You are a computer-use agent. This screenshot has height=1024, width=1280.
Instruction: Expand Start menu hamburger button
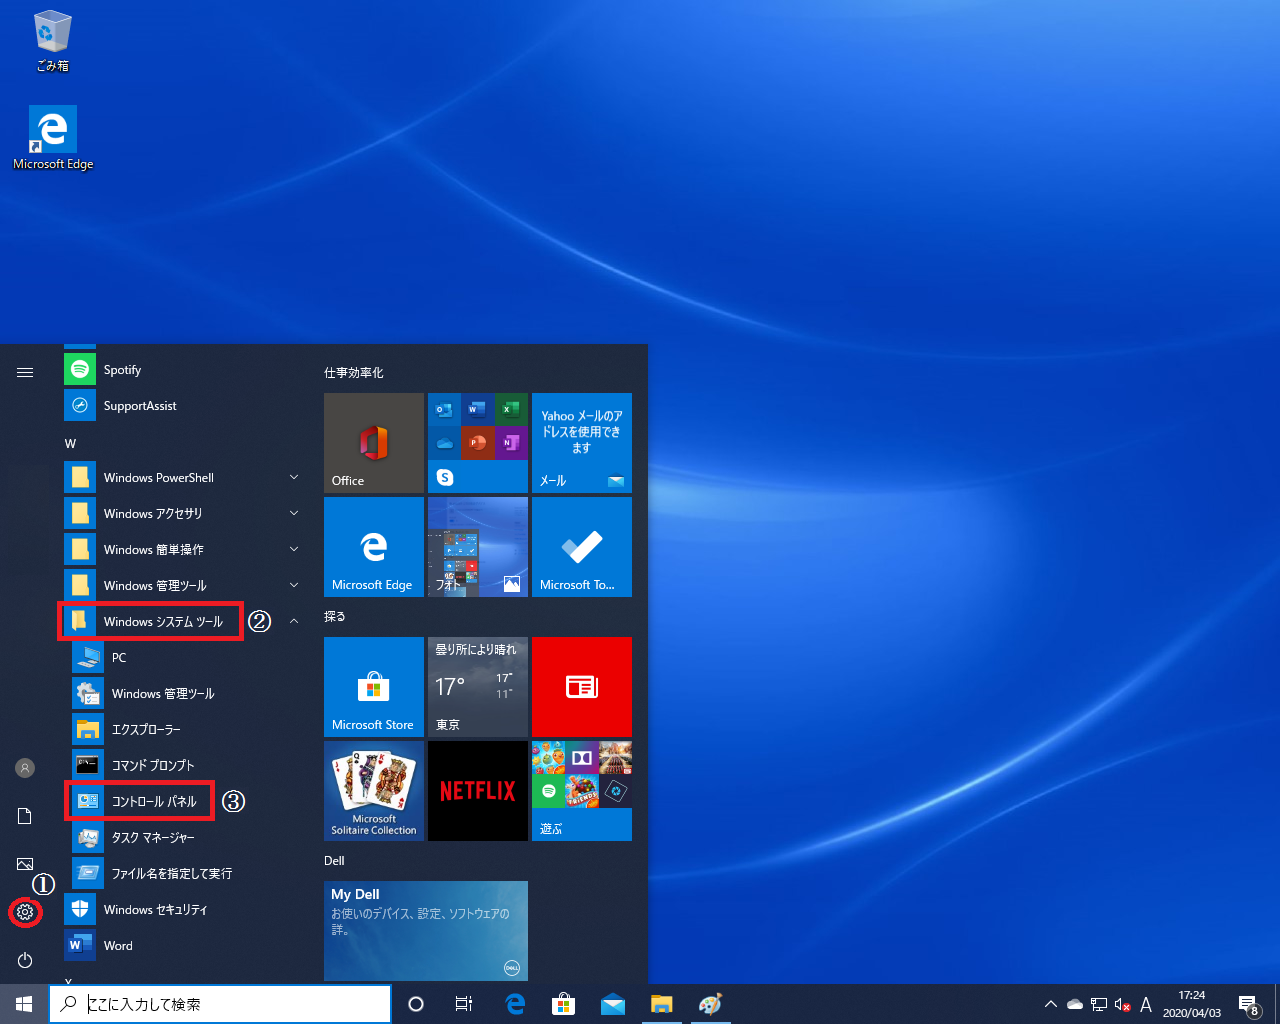coord(25,372)
